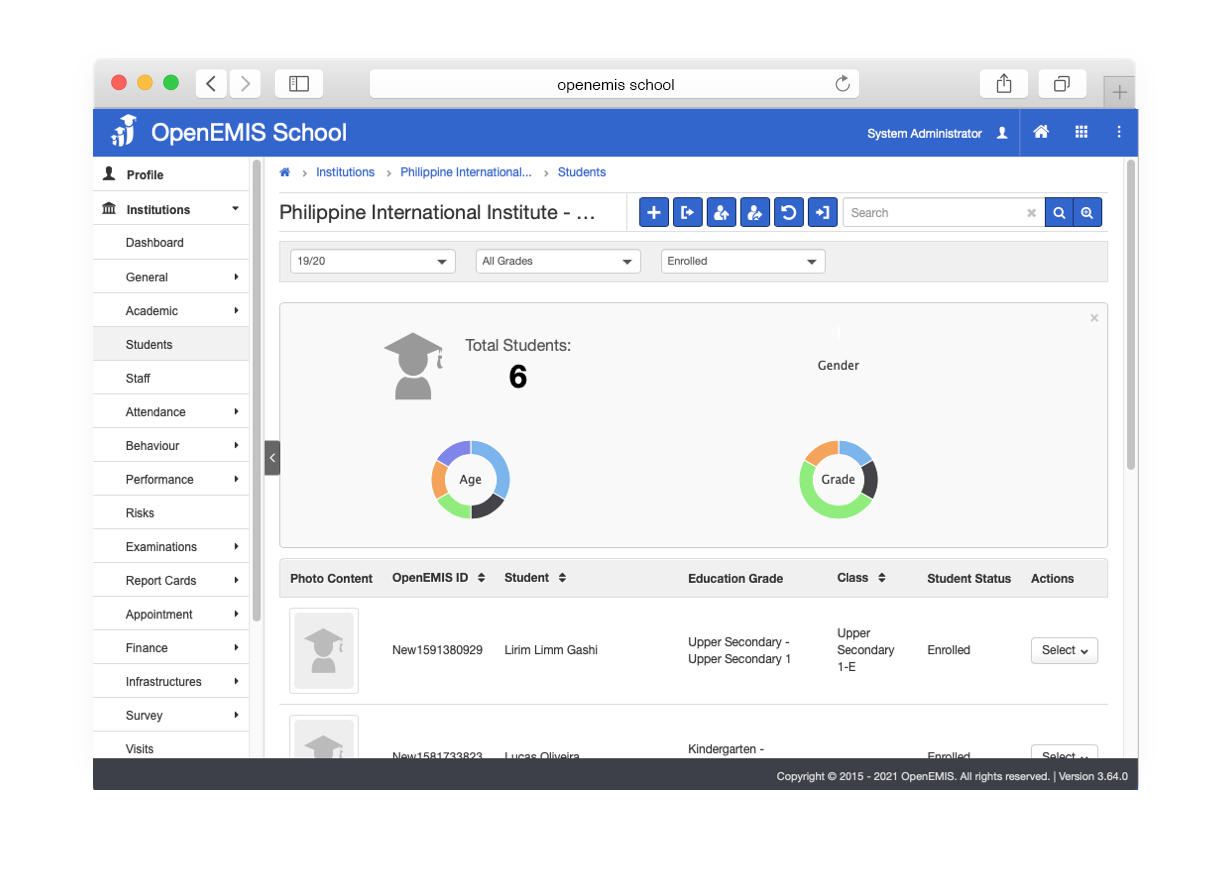Screen dimensions: 1230x896
Task: Expand the Academic submenu
Action: (236, 311)
